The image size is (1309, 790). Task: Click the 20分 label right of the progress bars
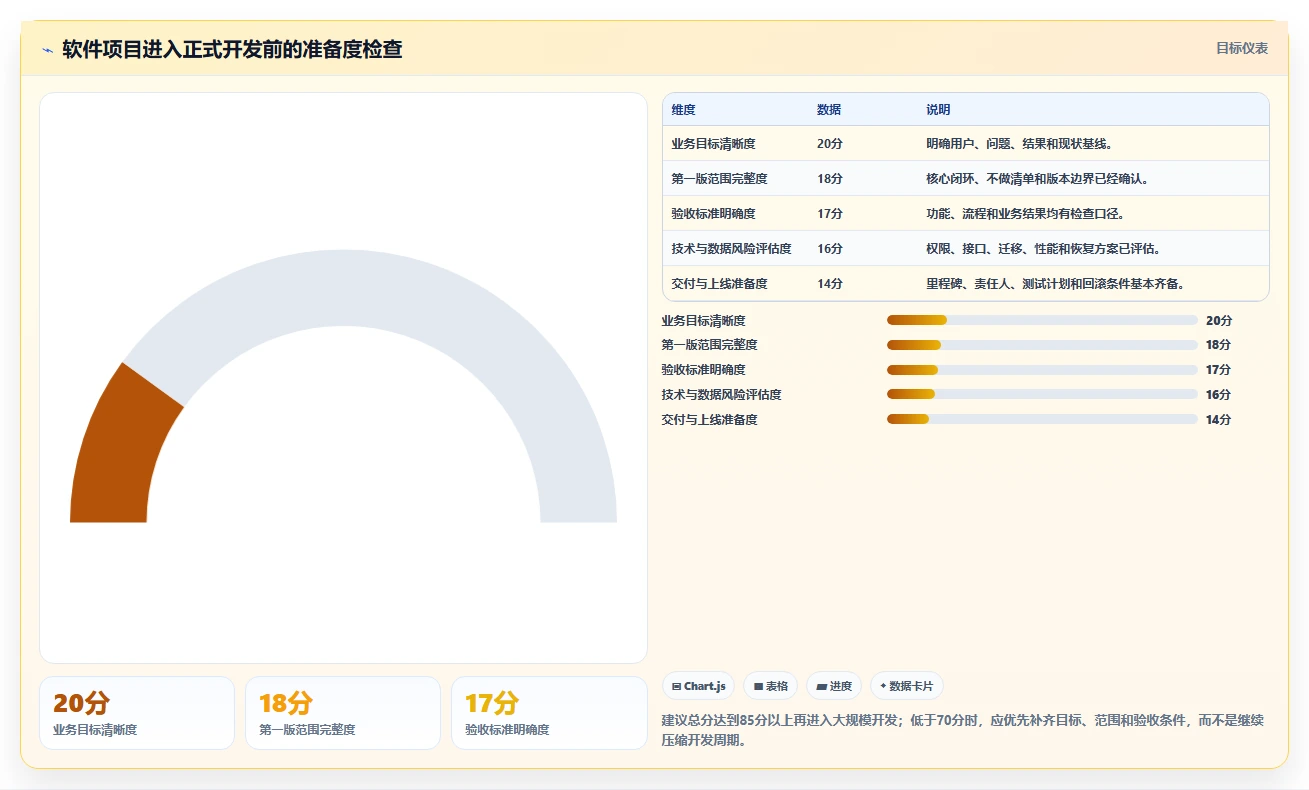click(x=1218, y=320)
